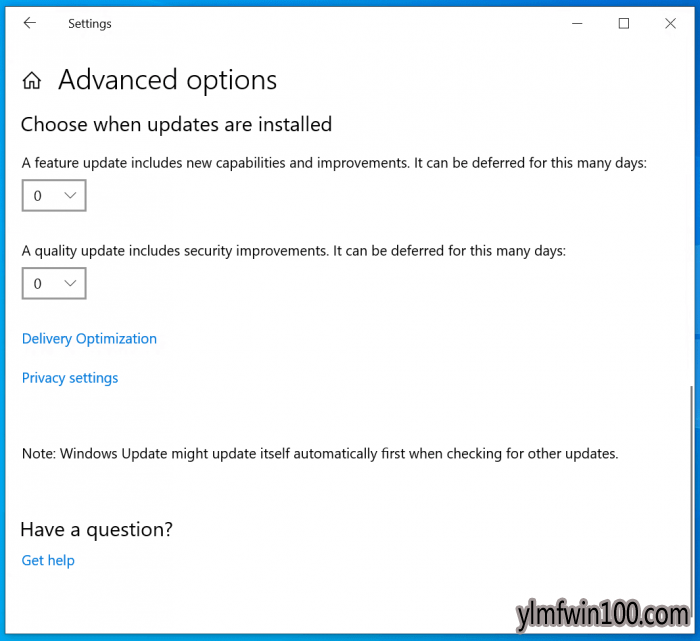The width and height of the screenshot is (700, 641).
Task: Click the Windows Update note text
Action: (x=320, y=454)
